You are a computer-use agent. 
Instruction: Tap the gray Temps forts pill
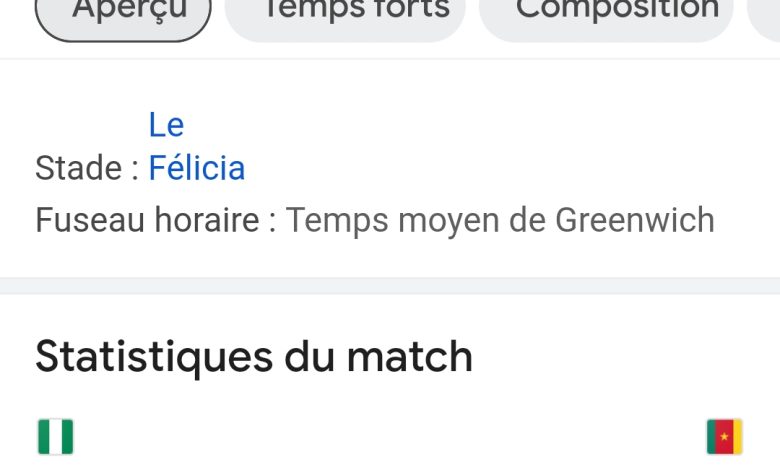point(345,15)
